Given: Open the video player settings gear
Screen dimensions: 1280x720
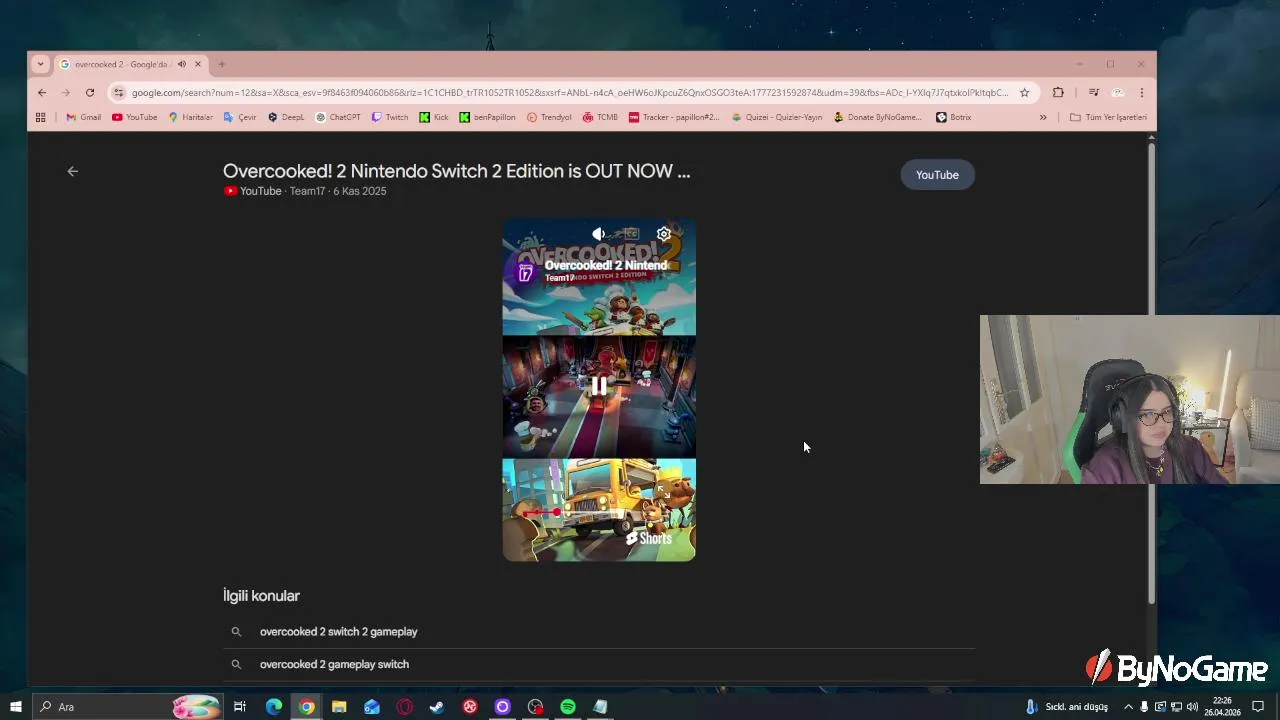Looking at the screenshot, I should (x=663, y=234).
